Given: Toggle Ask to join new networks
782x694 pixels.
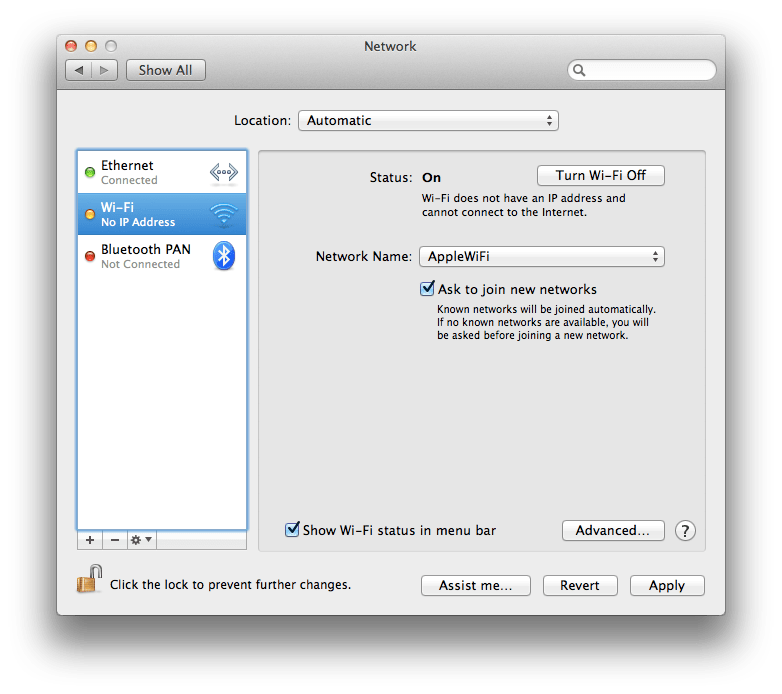Looking at the screenshot, I should [x=427, y=289].
